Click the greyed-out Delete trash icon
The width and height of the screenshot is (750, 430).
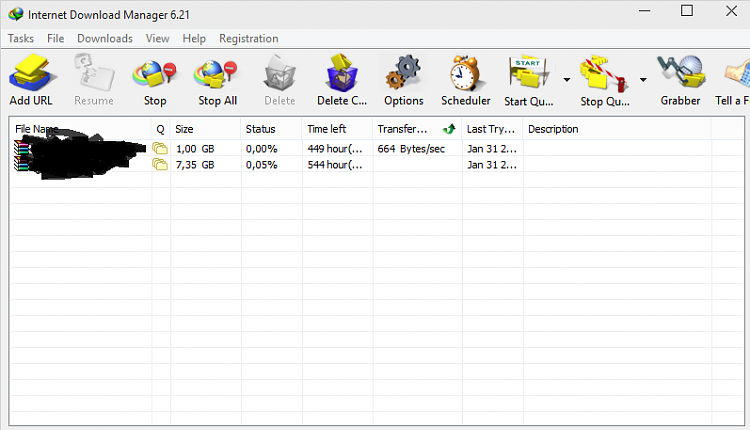[x=280, y=73]
